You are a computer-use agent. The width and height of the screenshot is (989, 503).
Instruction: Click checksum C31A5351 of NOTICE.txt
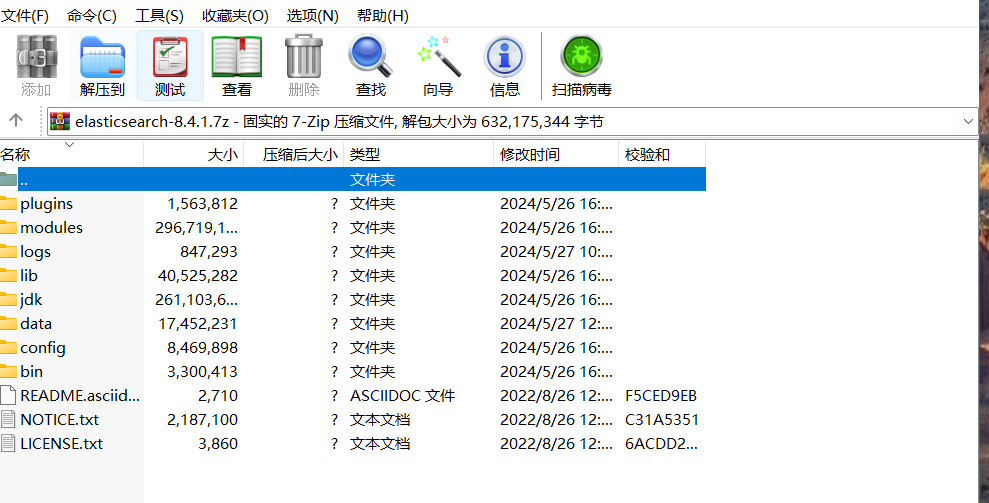pyautogui.click(x=662, y=419)
